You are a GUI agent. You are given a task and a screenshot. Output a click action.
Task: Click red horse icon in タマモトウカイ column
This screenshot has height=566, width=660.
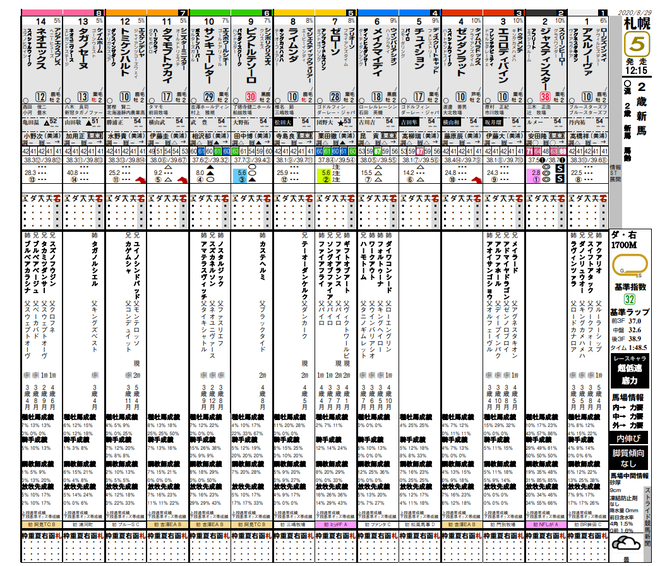coord(182,180)
